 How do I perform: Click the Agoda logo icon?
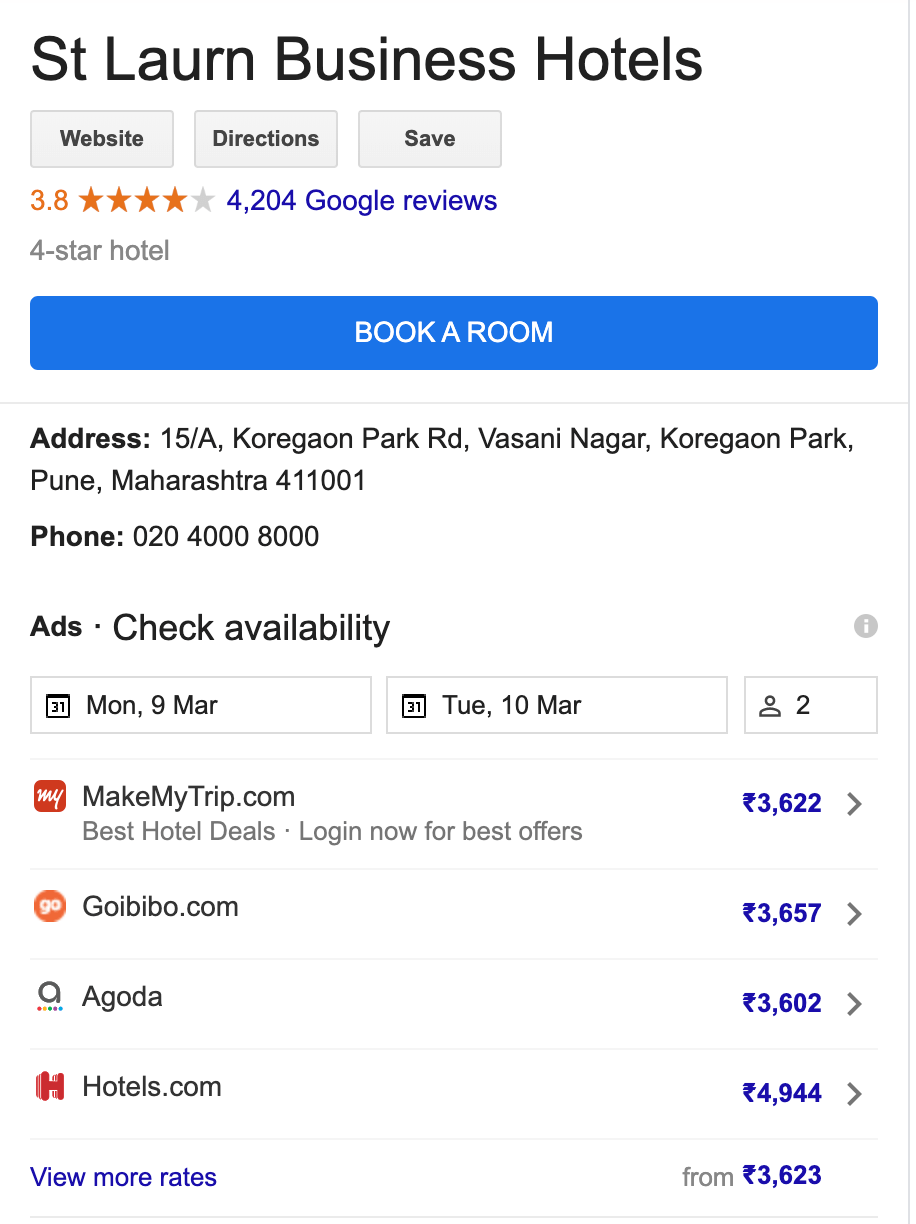[50, 996]
